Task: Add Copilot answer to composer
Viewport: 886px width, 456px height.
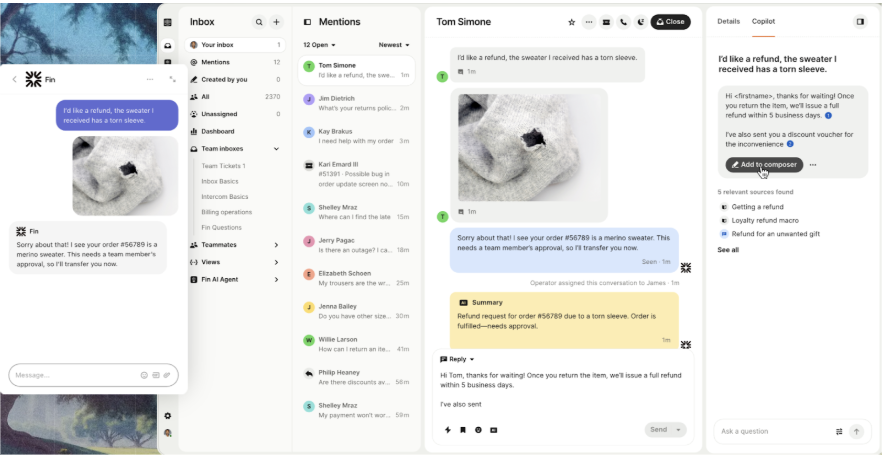Action: coord(764,165)
